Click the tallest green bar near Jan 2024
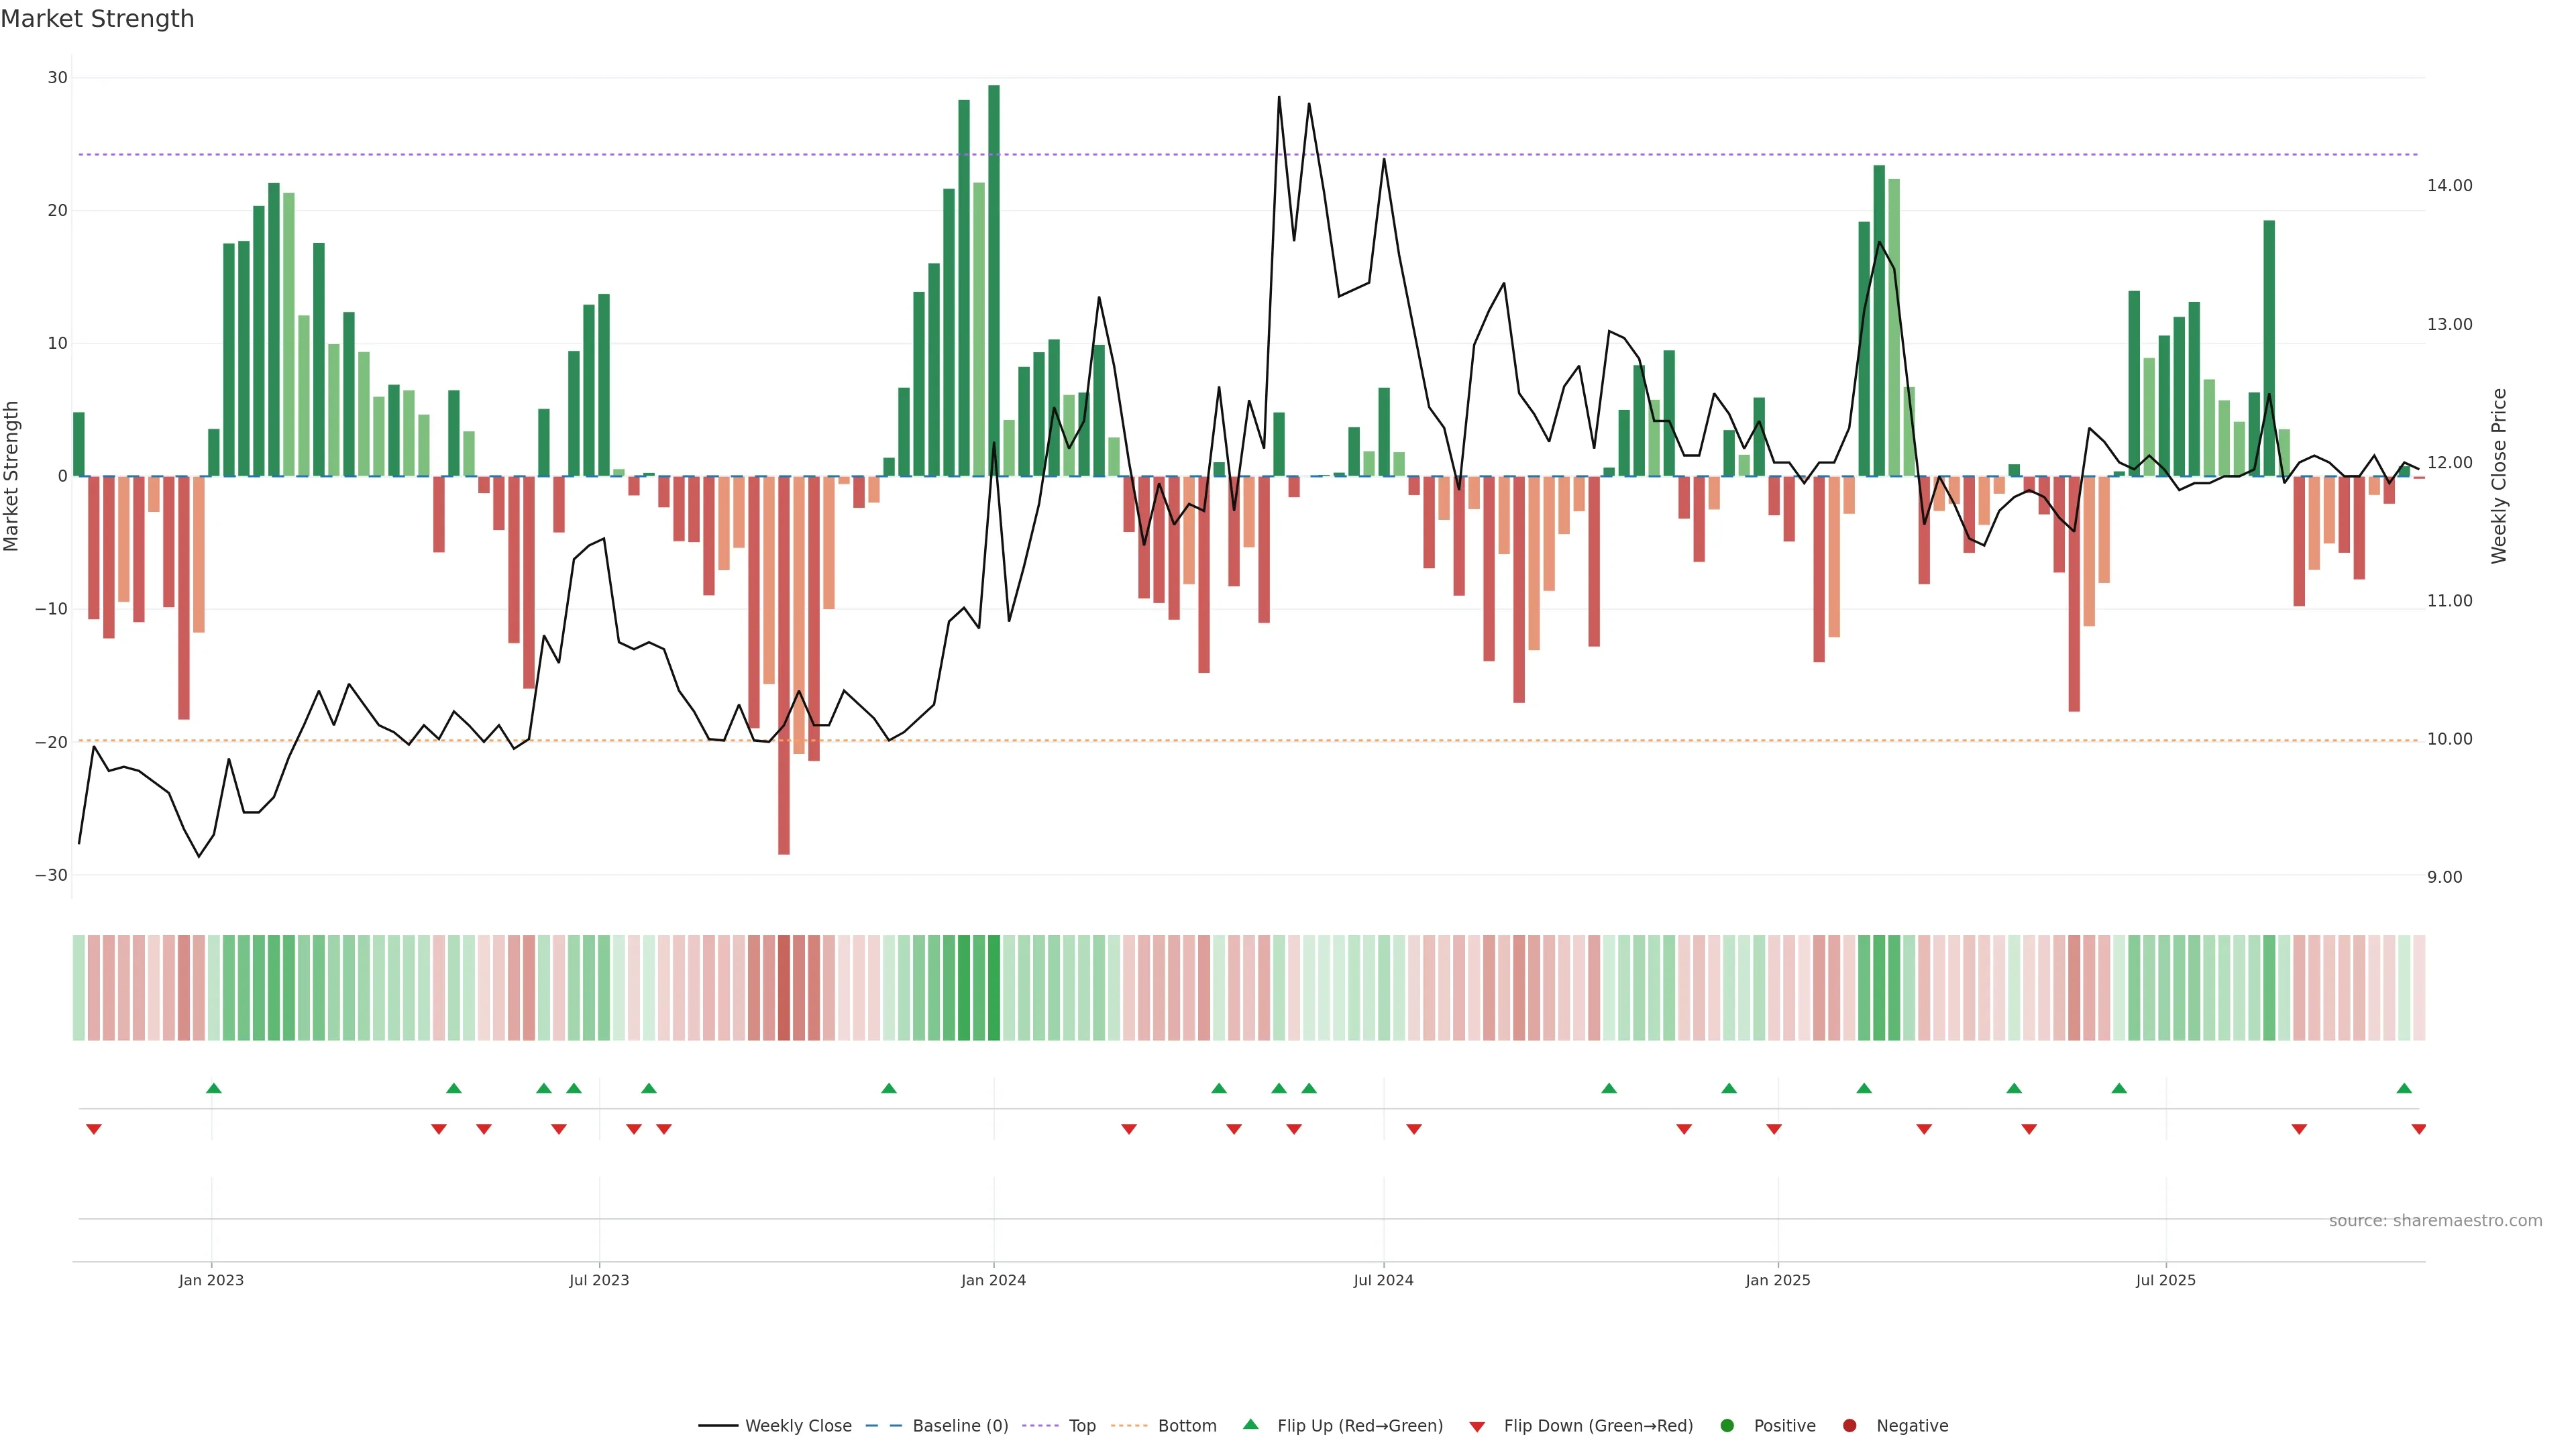 click(x=994, y=280)
